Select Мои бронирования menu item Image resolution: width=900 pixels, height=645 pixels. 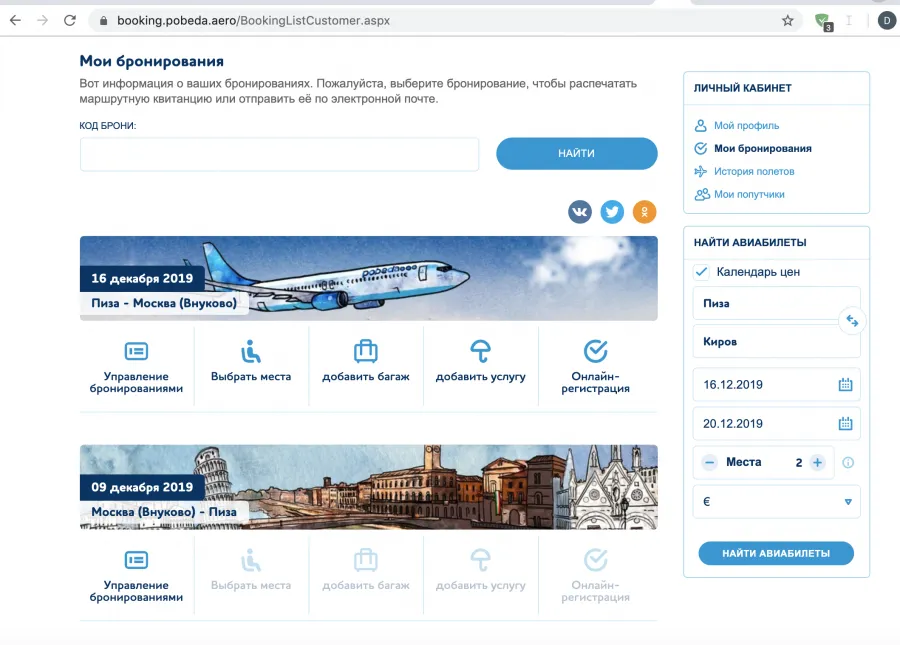tap(762, 148)
